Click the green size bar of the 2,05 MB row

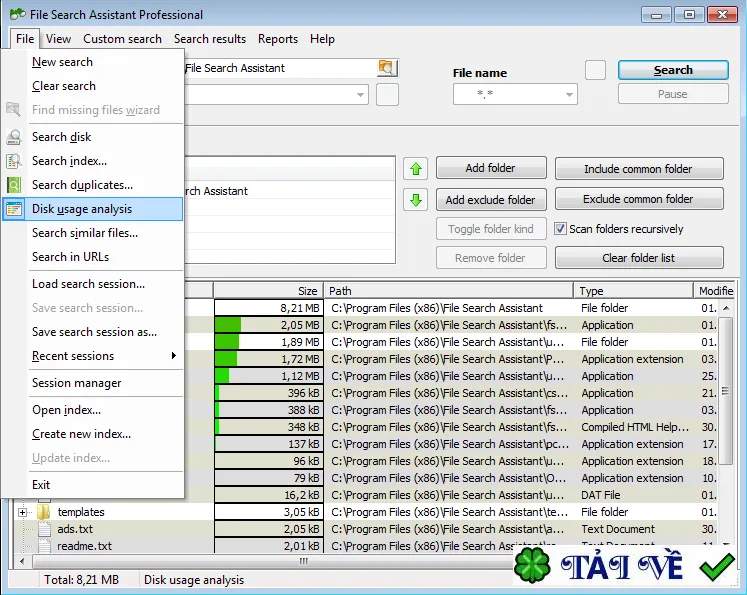(x=228, y=325)
